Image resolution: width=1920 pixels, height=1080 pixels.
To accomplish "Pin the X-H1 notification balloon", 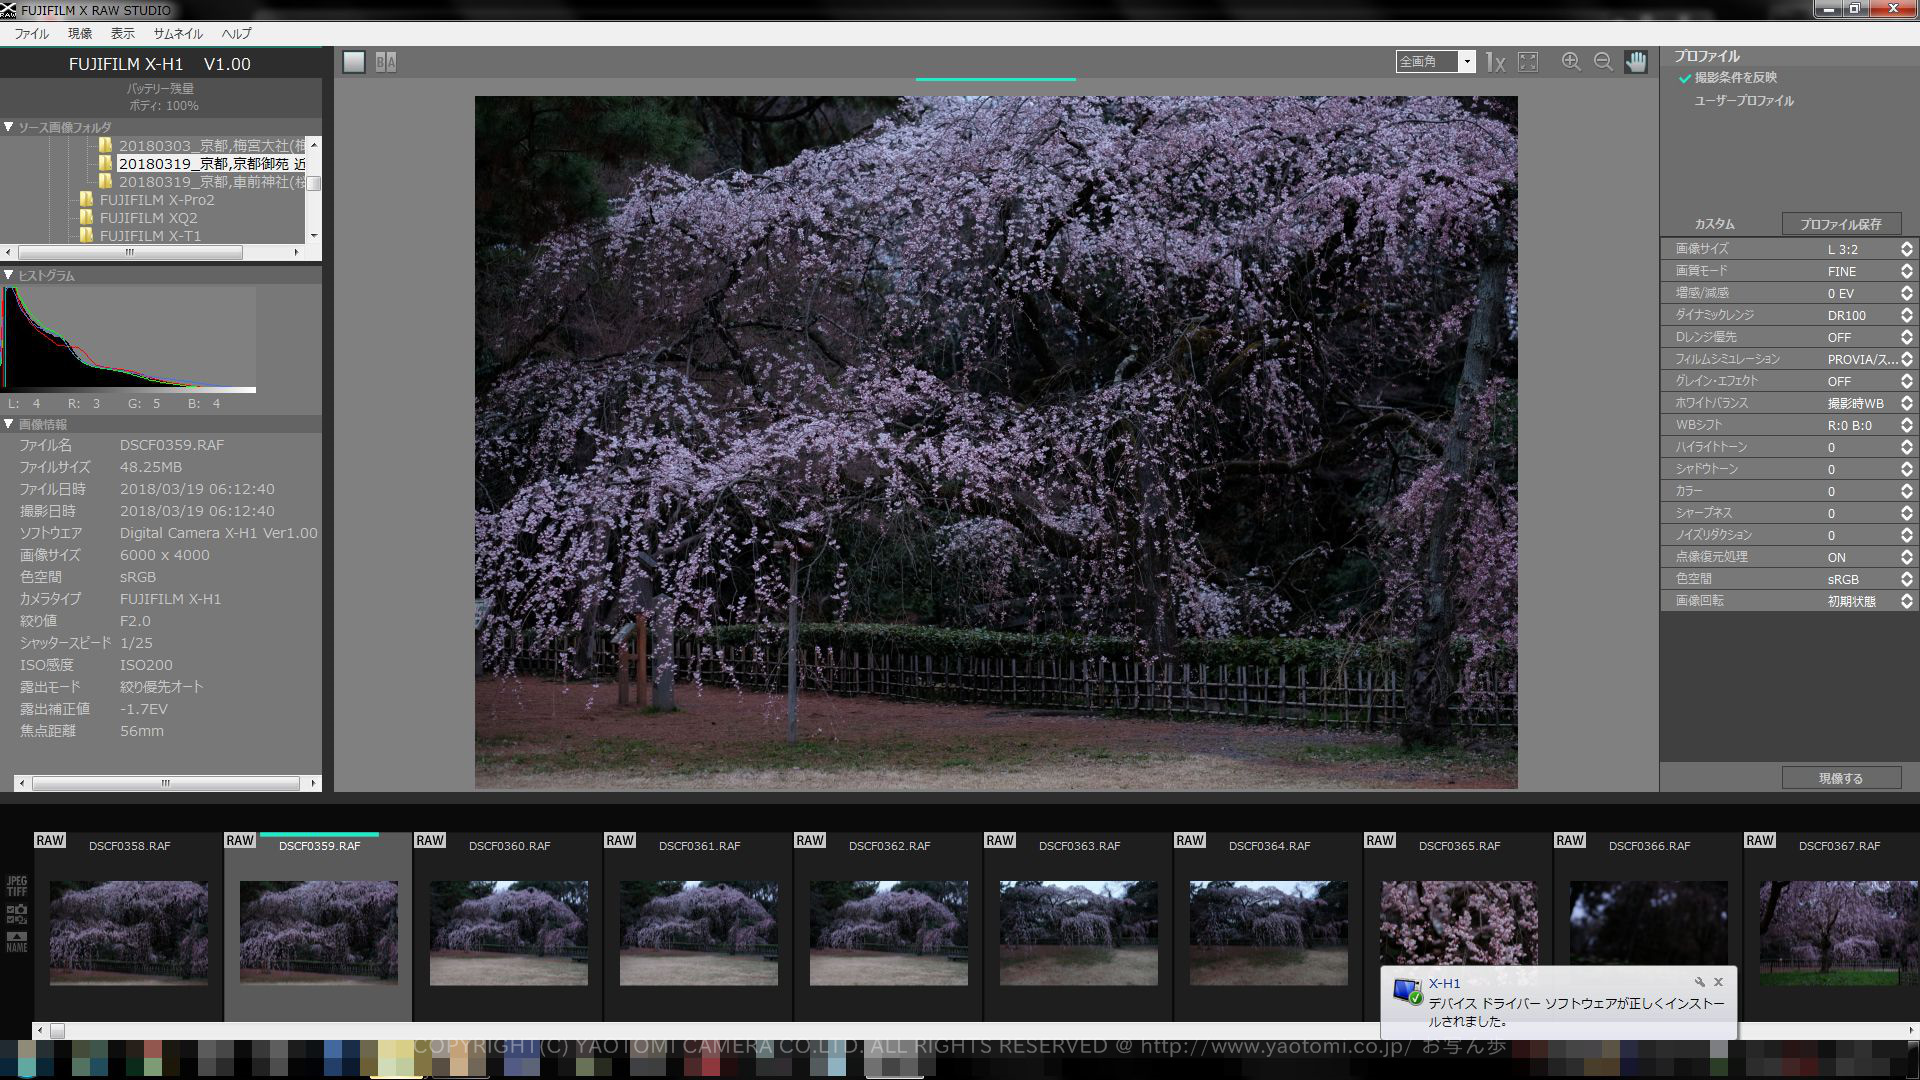I will coord(1699,982).
